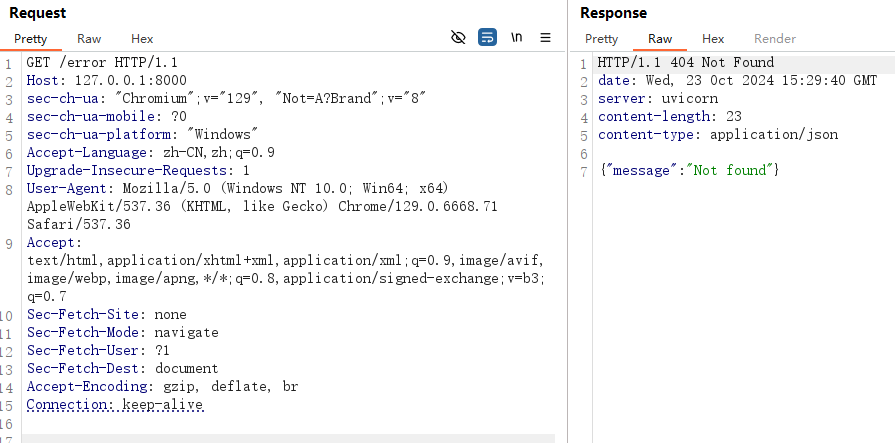Viewport: 895px width, 443px height.
Task: Open the Request hamburger options menu
Action: (x=546, y=38)
